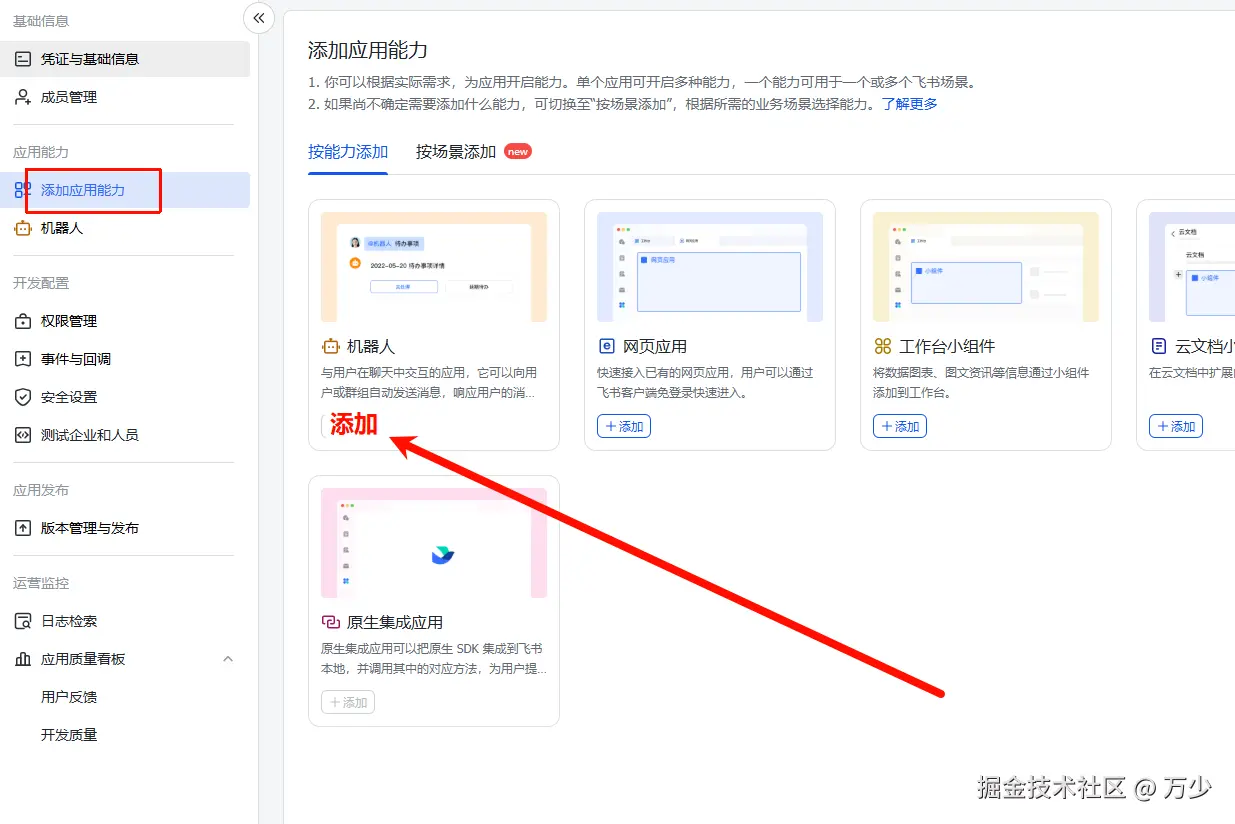Image resolution: width=1235 pixels, height=824 pixels.
Task: Open 日志检索 page
Action: click(x=125, y=621)
